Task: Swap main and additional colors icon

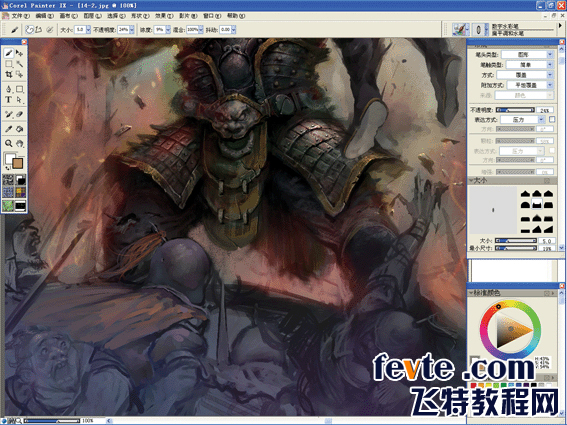Action: pyautogui.click(x=7, y=168)
